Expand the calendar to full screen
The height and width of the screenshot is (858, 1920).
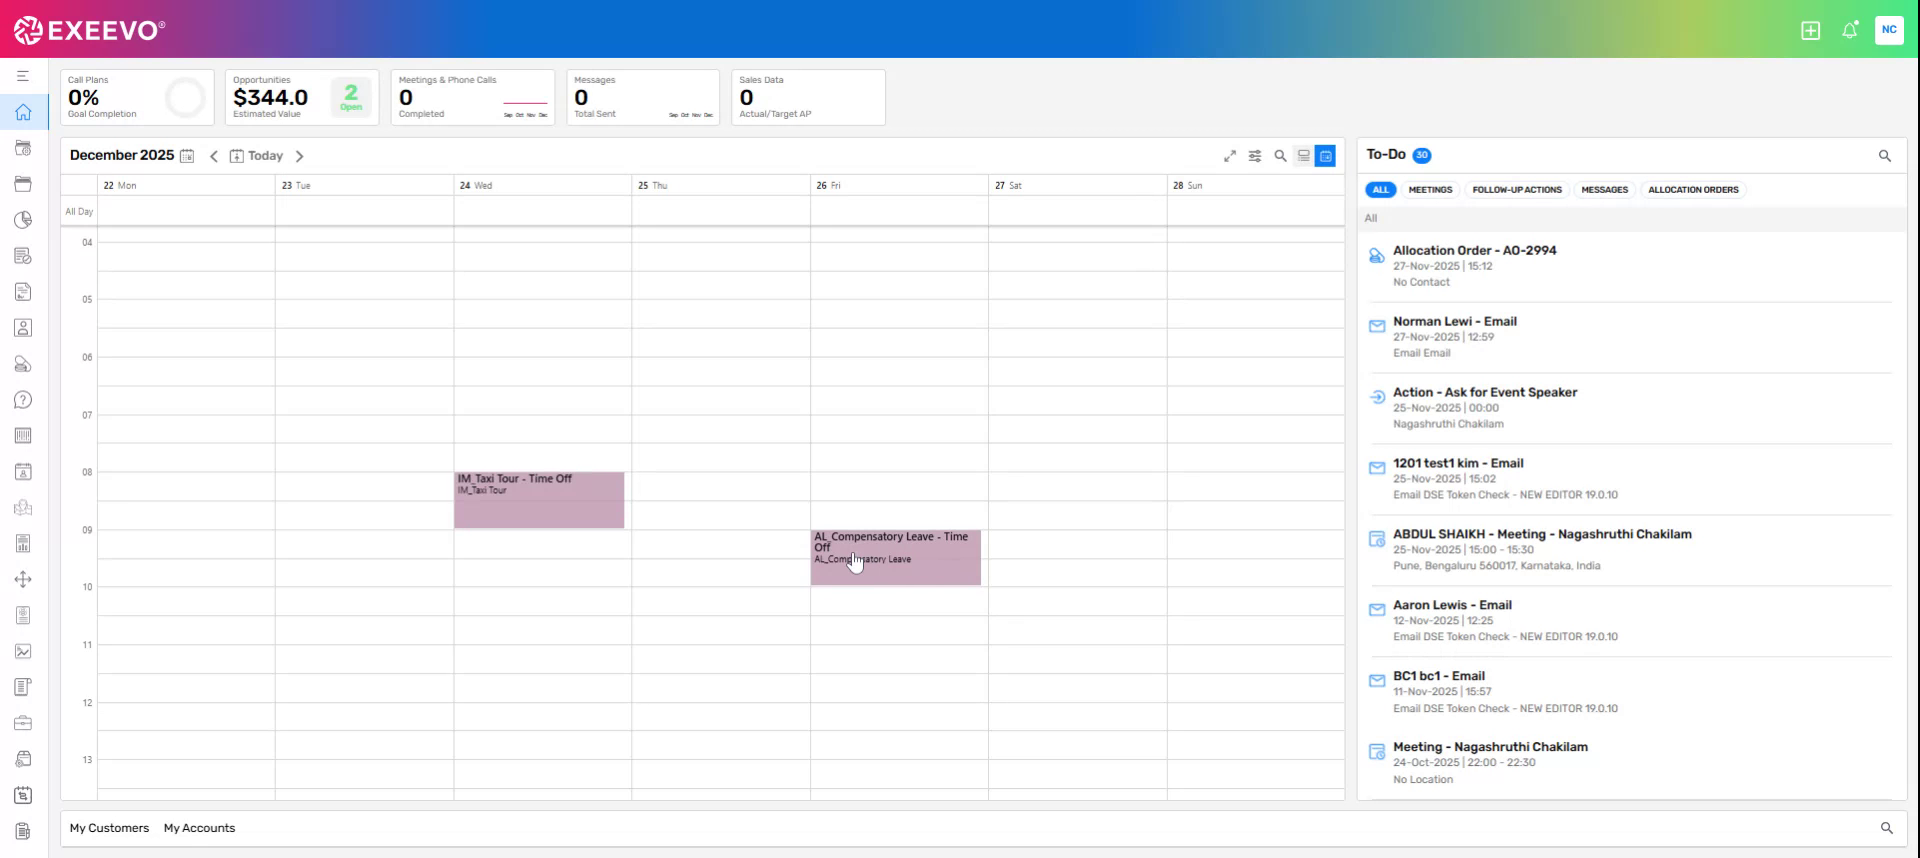point(1230,156)
